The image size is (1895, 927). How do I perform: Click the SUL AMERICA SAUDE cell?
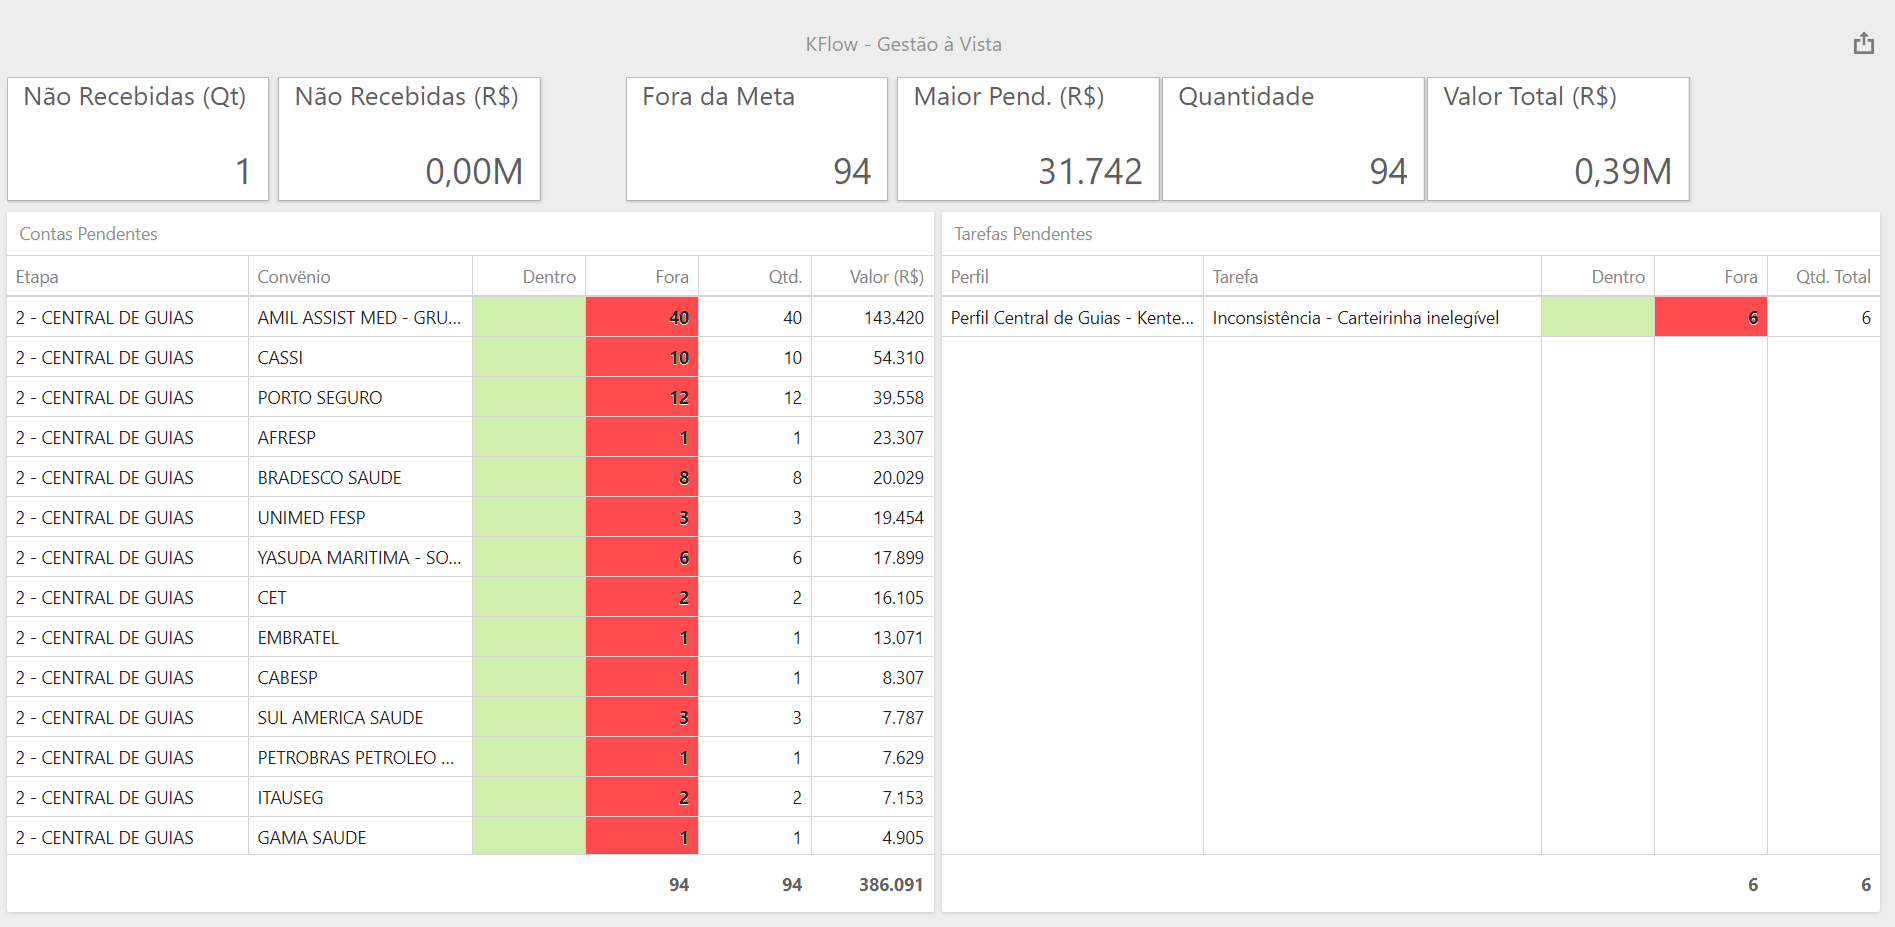pyautogui.click(x=360, y=717)
